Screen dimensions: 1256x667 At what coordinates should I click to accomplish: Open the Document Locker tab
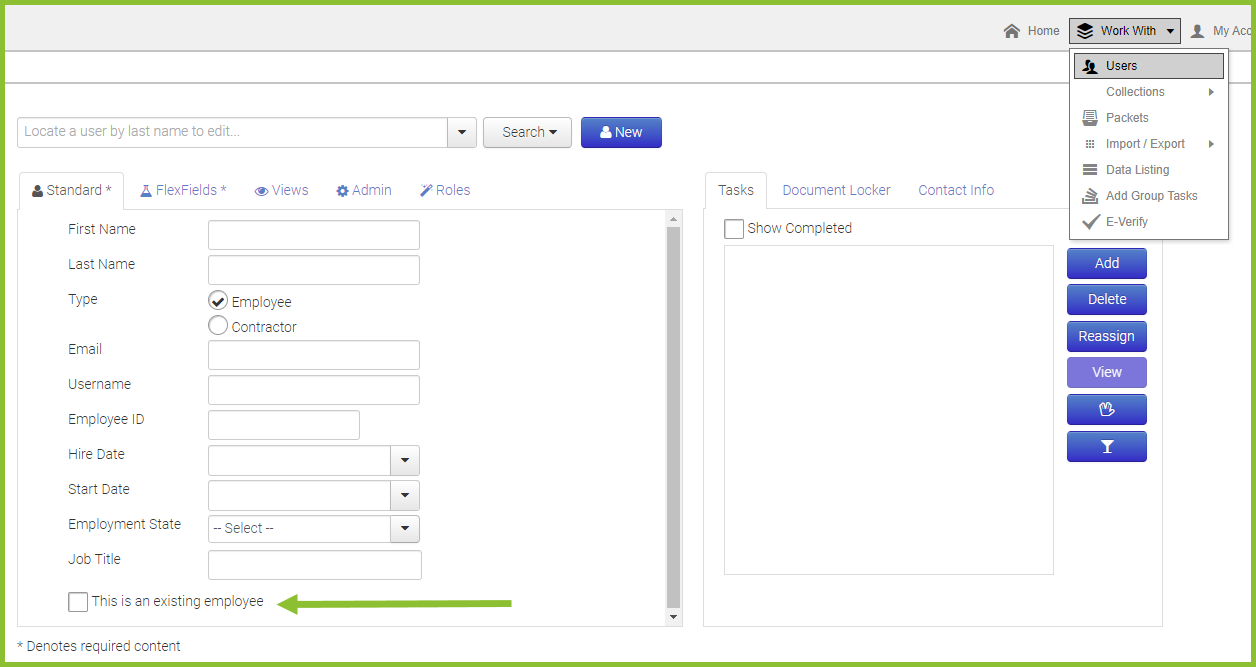pos(836,190)
